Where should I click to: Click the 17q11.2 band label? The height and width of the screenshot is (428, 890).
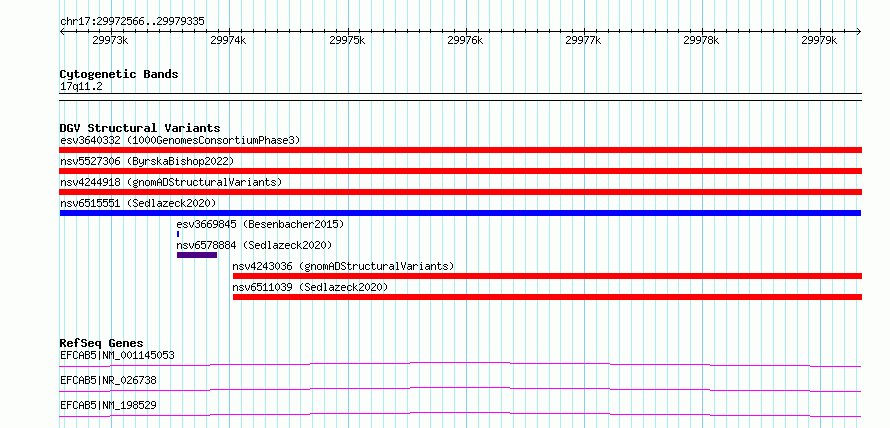(81, 87)
